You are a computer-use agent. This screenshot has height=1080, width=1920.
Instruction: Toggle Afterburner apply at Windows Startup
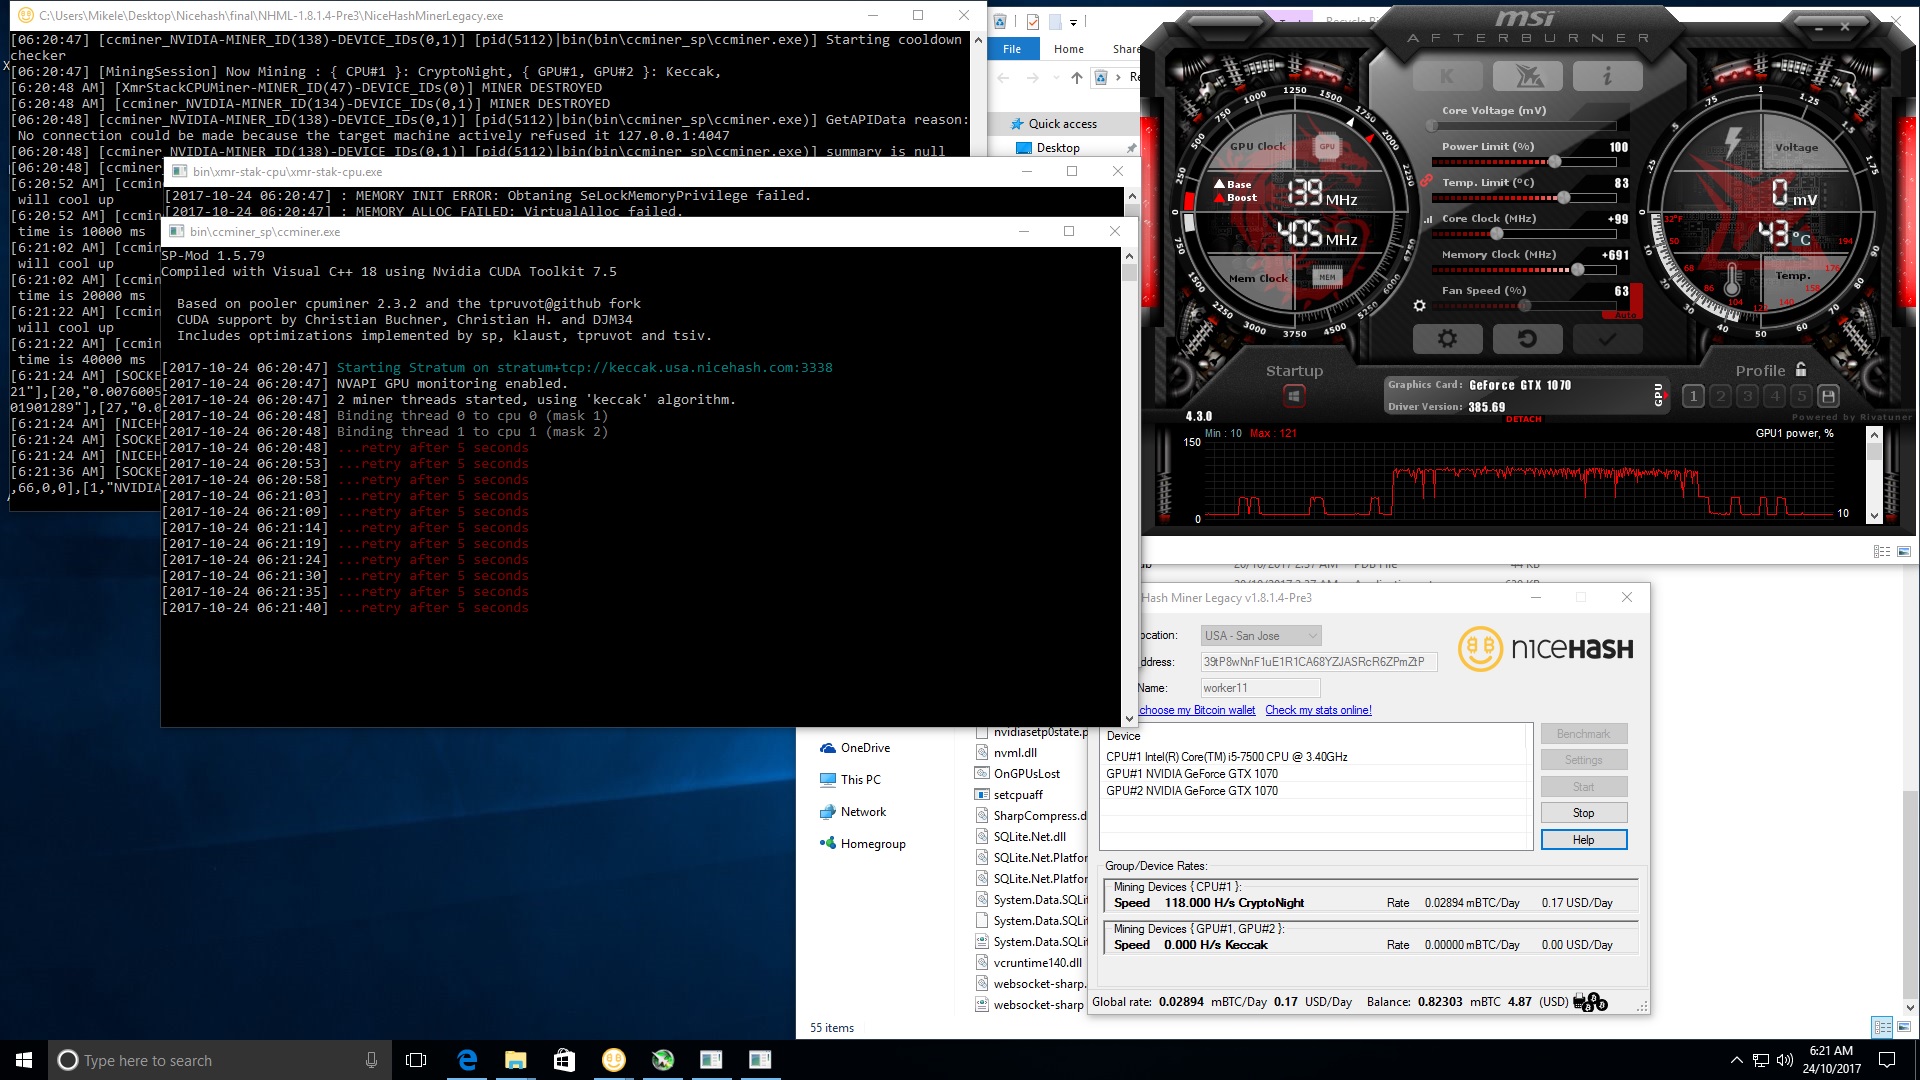(1294, 396)
